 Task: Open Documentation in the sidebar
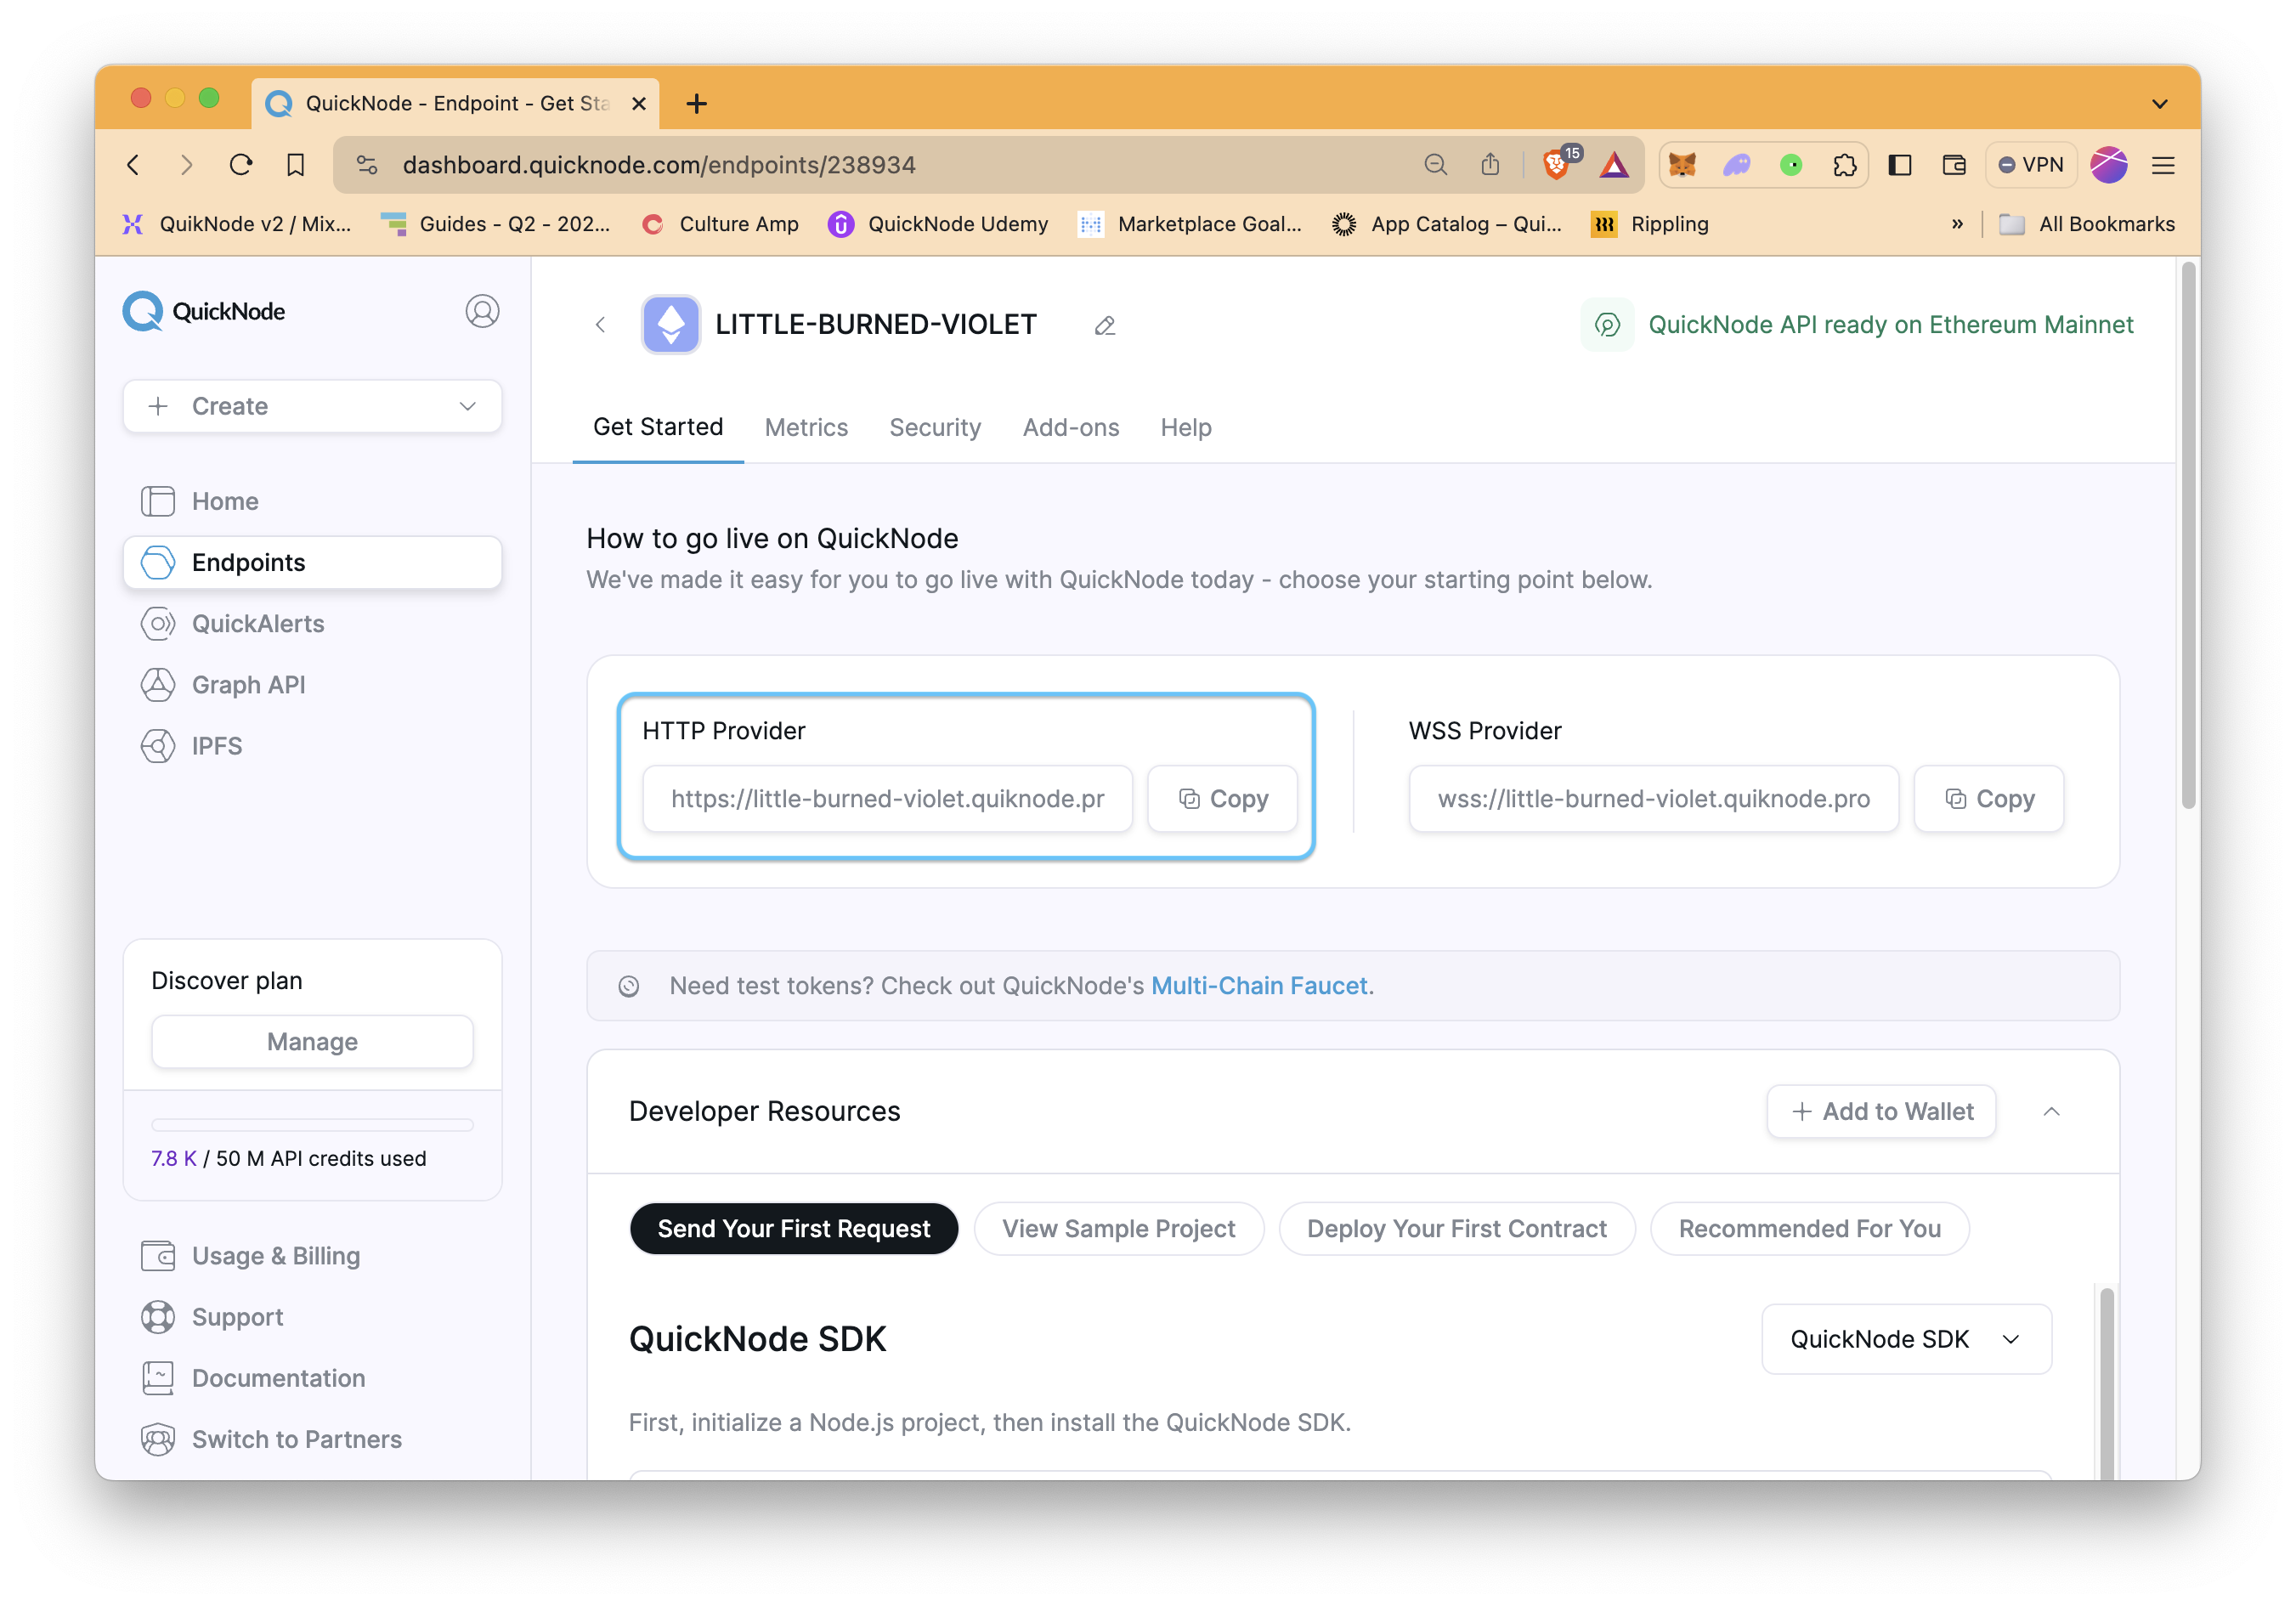click(x=312, y=1378)
